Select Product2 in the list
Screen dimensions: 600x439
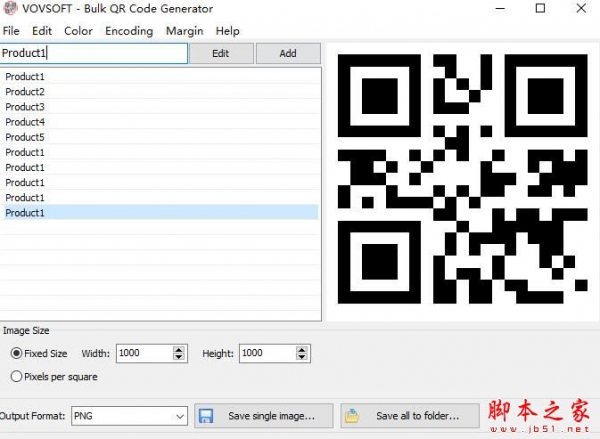point(160,92)
